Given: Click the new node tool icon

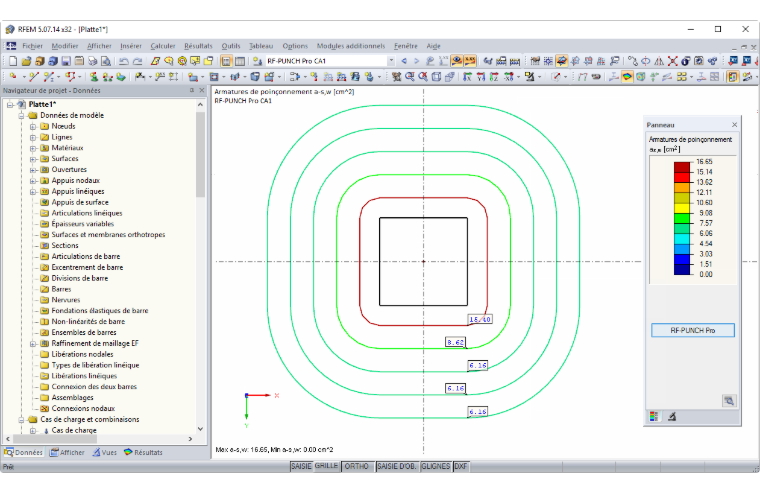Looking at the screenshot, I should coord(13,77).
